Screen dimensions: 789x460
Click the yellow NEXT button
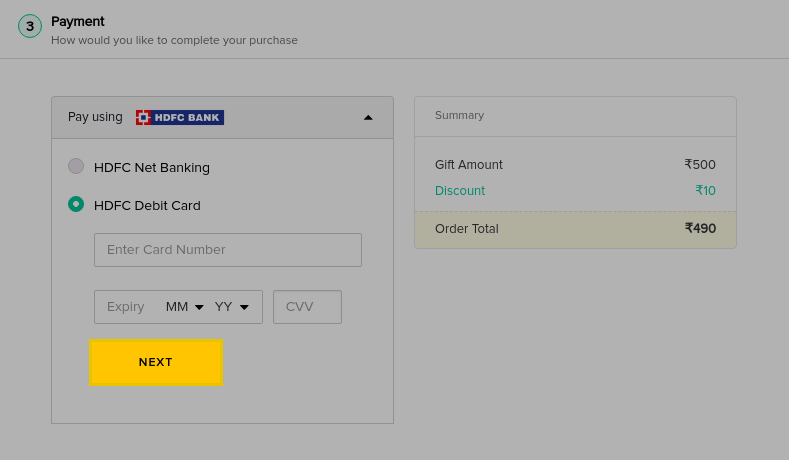tap(156, 362)
